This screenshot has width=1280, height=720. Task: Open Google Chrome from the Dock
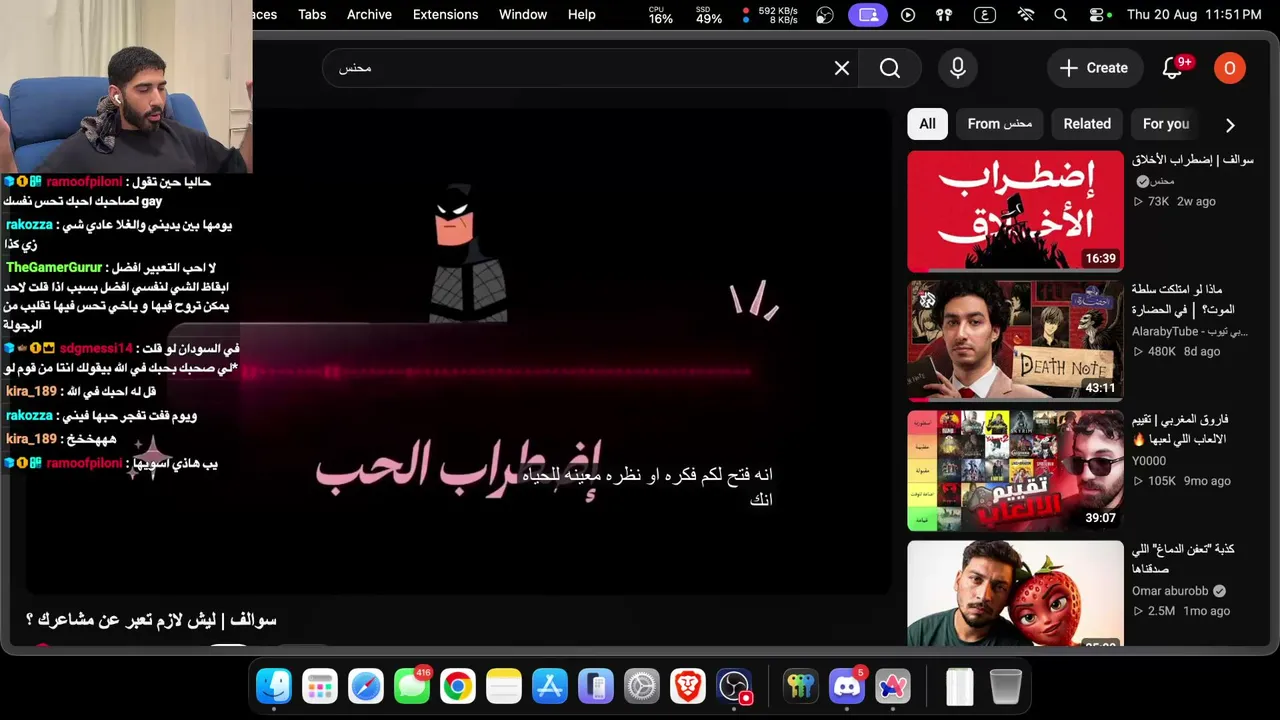tap(458, 686)
